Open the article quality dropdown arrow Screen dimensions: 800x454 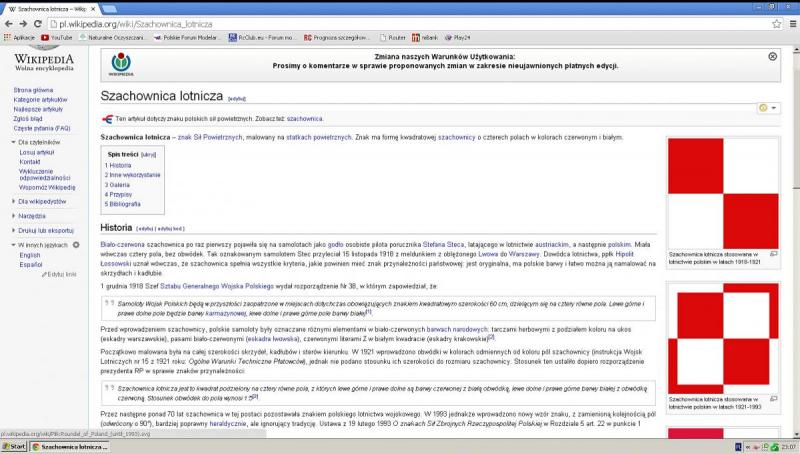click(774, 108)
